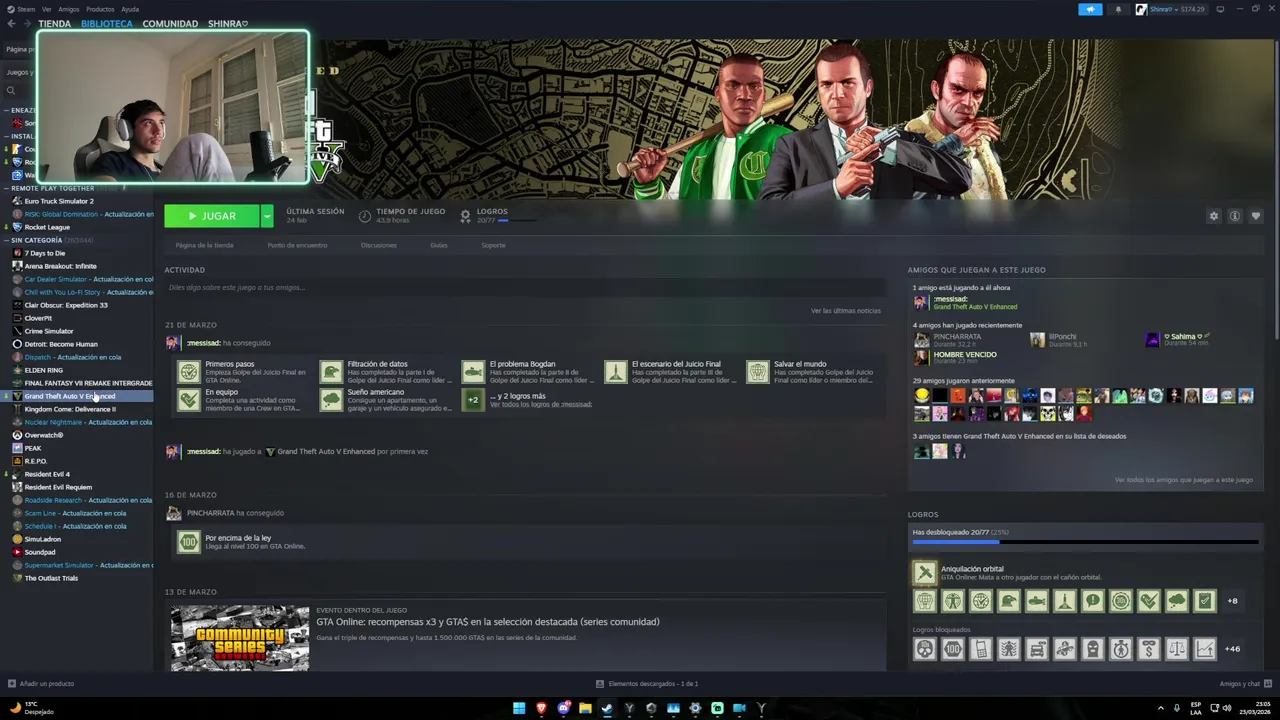The width and height of the screenshot is (1280, 720).
Task: Open Guías link
Action: click(x=439, y=245)
